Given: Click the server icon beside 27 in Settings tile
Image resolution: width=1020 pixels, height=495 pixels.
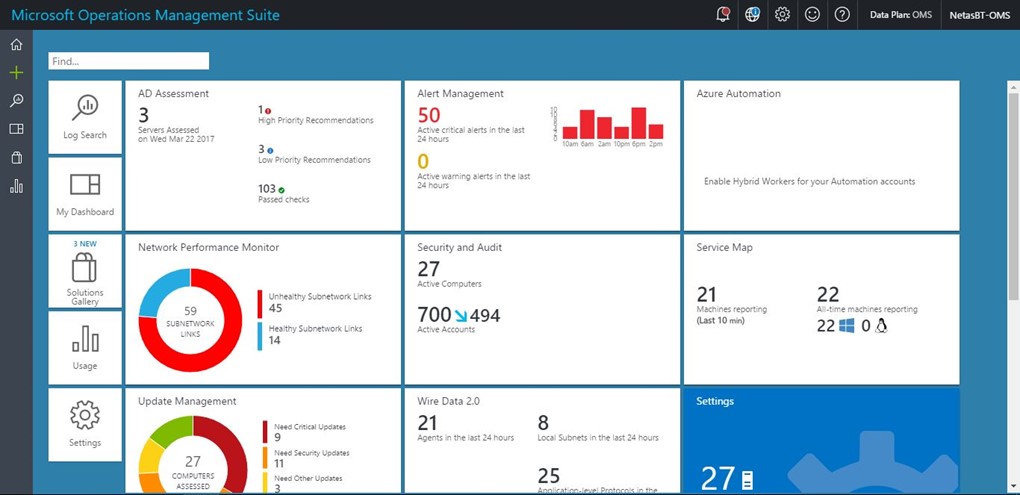Looking at the screenshot, I should 747,479.
